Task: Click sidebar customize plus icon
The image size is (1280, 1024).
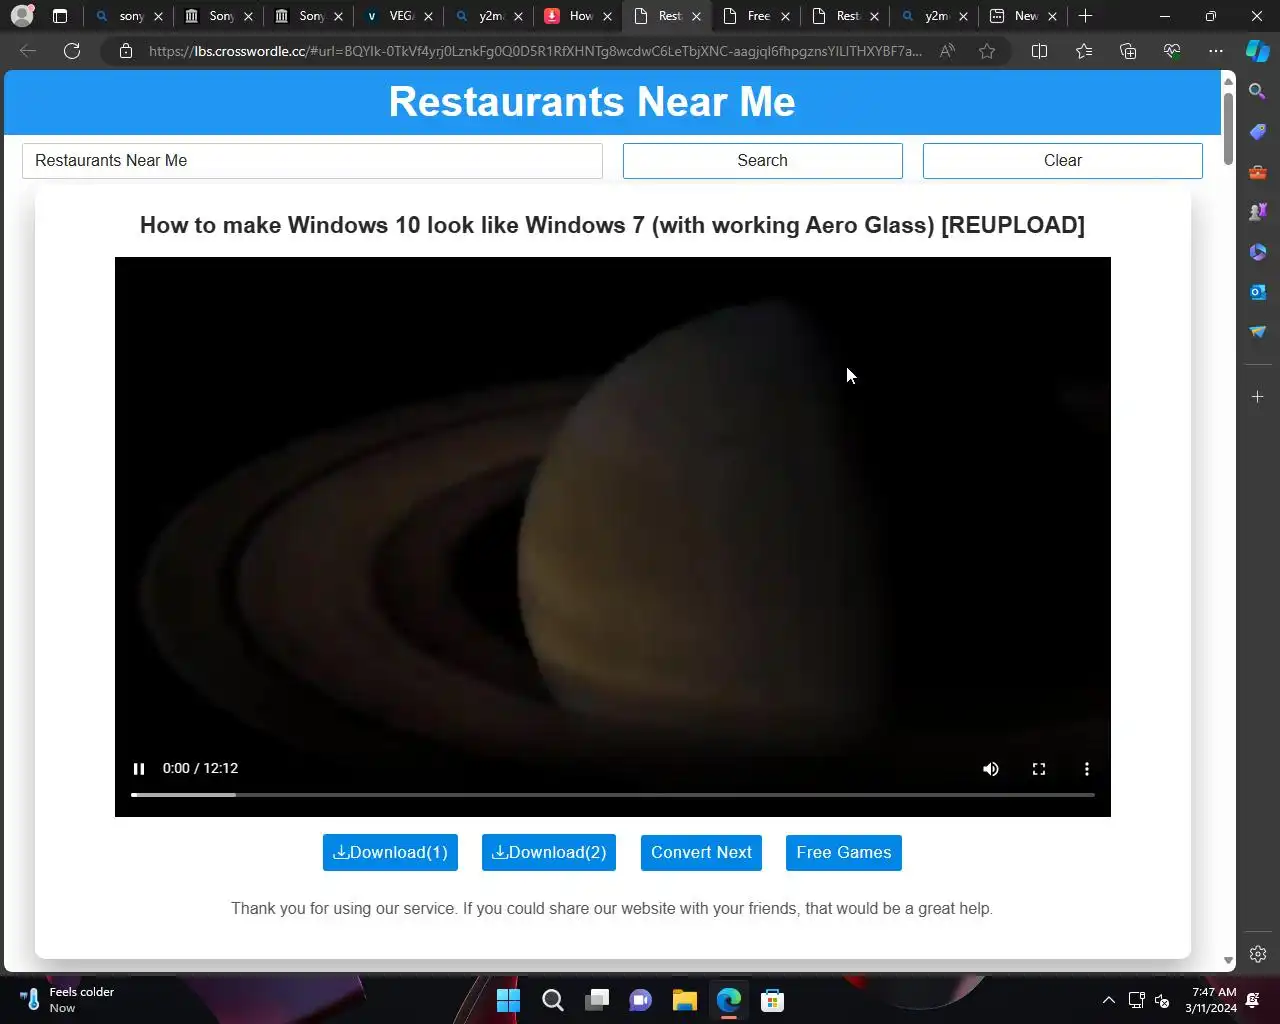Action: coord(1258,397)
